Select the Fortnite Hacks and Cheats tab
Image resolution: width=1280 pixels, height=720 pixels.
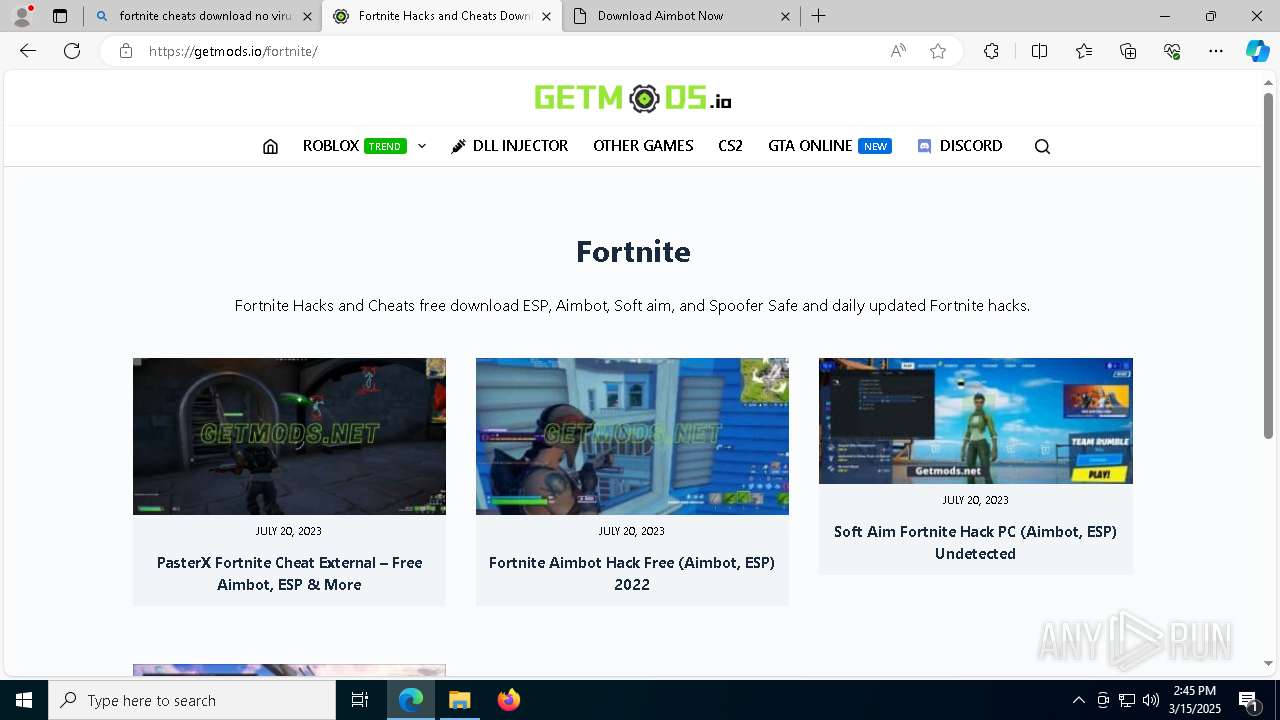coord(441,16)
